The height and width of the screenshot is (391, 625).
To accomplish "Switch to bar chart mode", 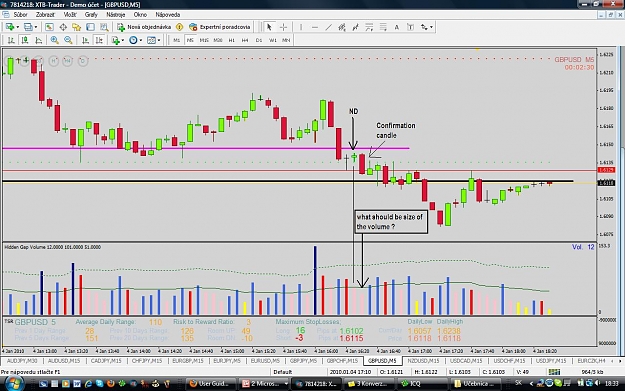I will pyautogui.click(x=11, y=40).
